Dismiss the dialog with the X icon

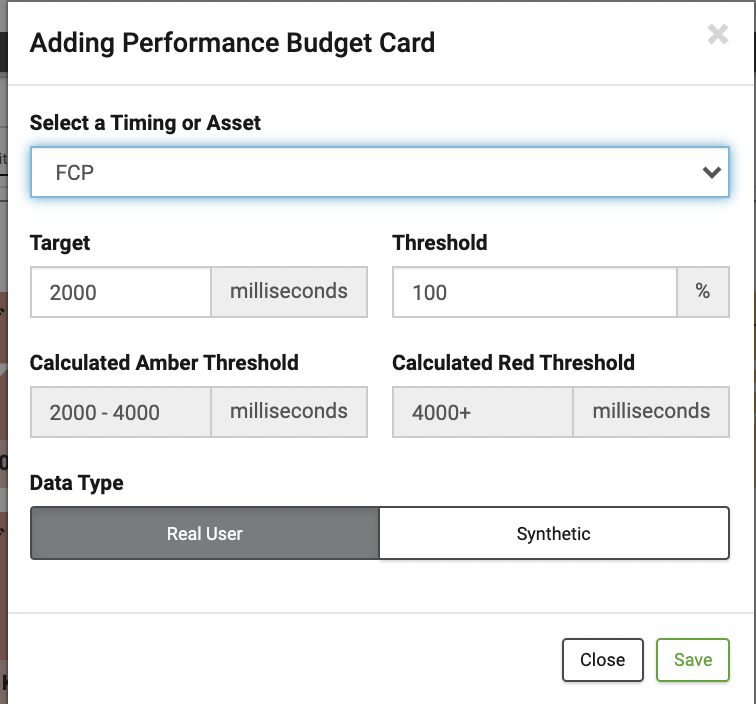pos(717,34)
